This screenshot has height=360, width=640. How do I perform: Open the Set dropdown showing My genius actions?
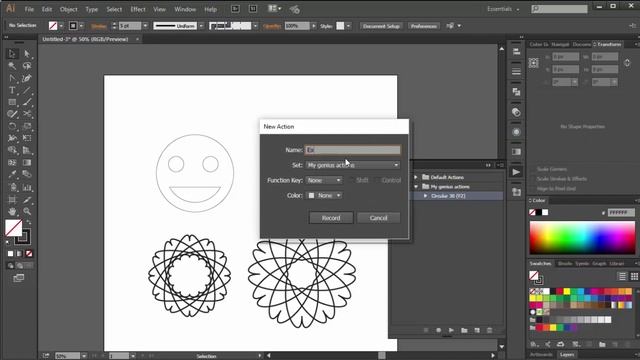coord(353,165)
